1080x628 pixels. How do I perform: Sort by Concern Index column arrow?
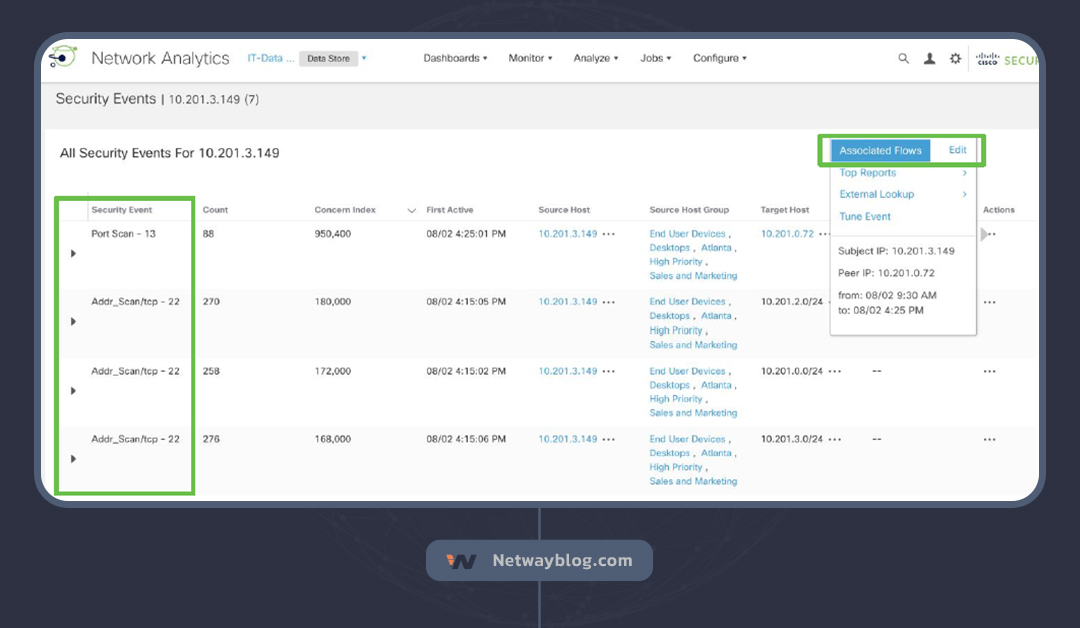411,211
